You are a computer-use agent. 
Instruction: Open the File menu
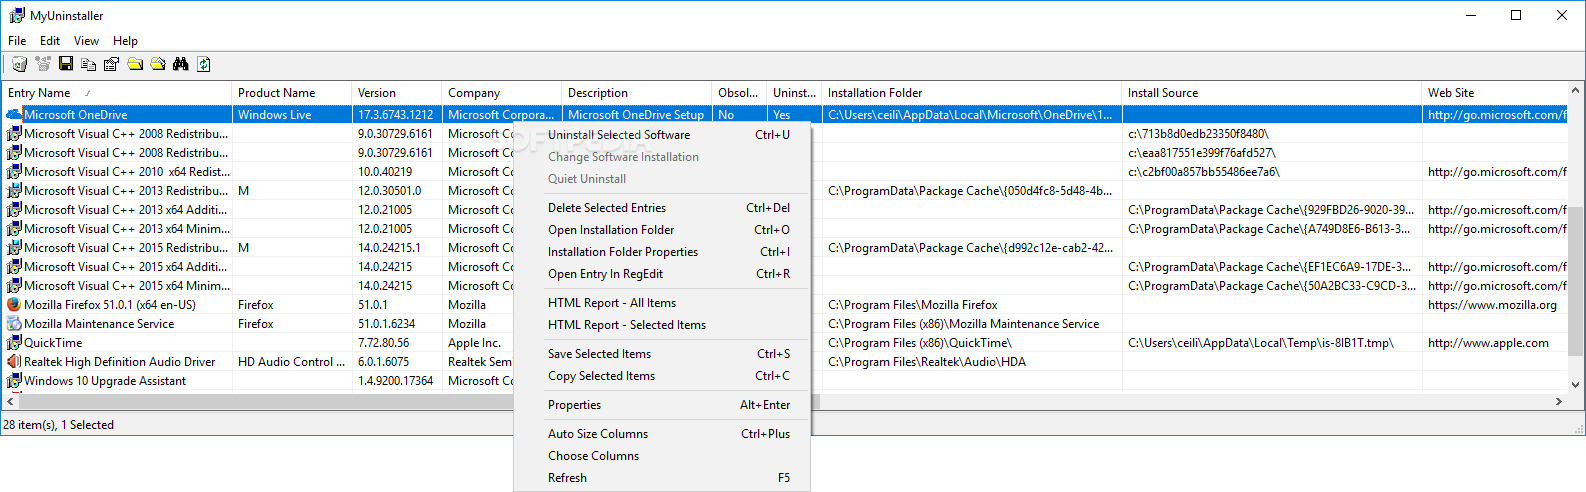click(17, 41)
